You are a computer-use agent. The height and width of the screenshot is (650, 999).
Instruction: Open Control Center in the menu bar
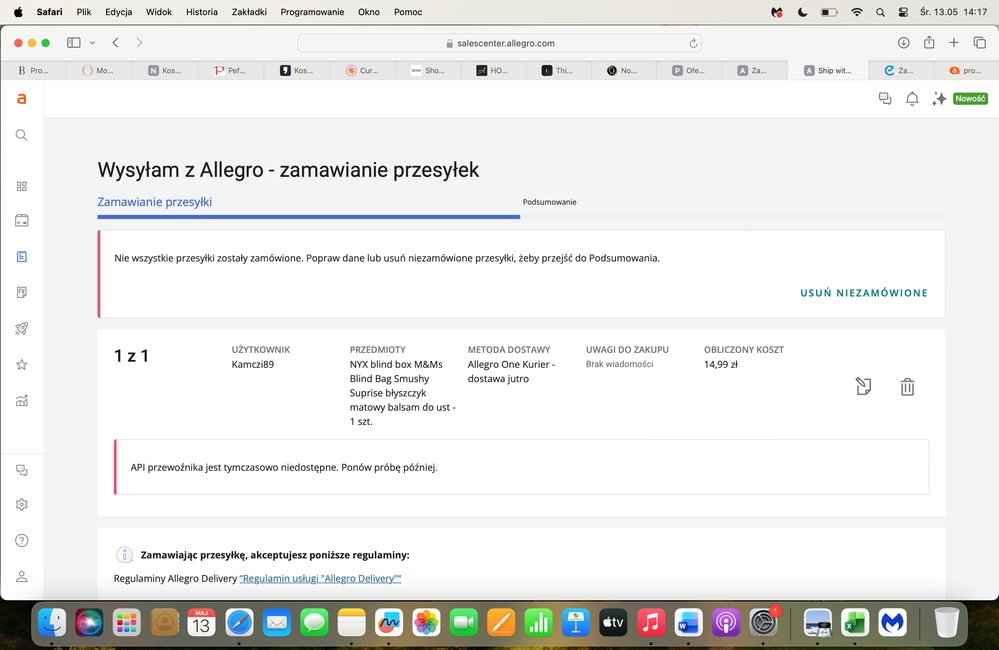903,12
